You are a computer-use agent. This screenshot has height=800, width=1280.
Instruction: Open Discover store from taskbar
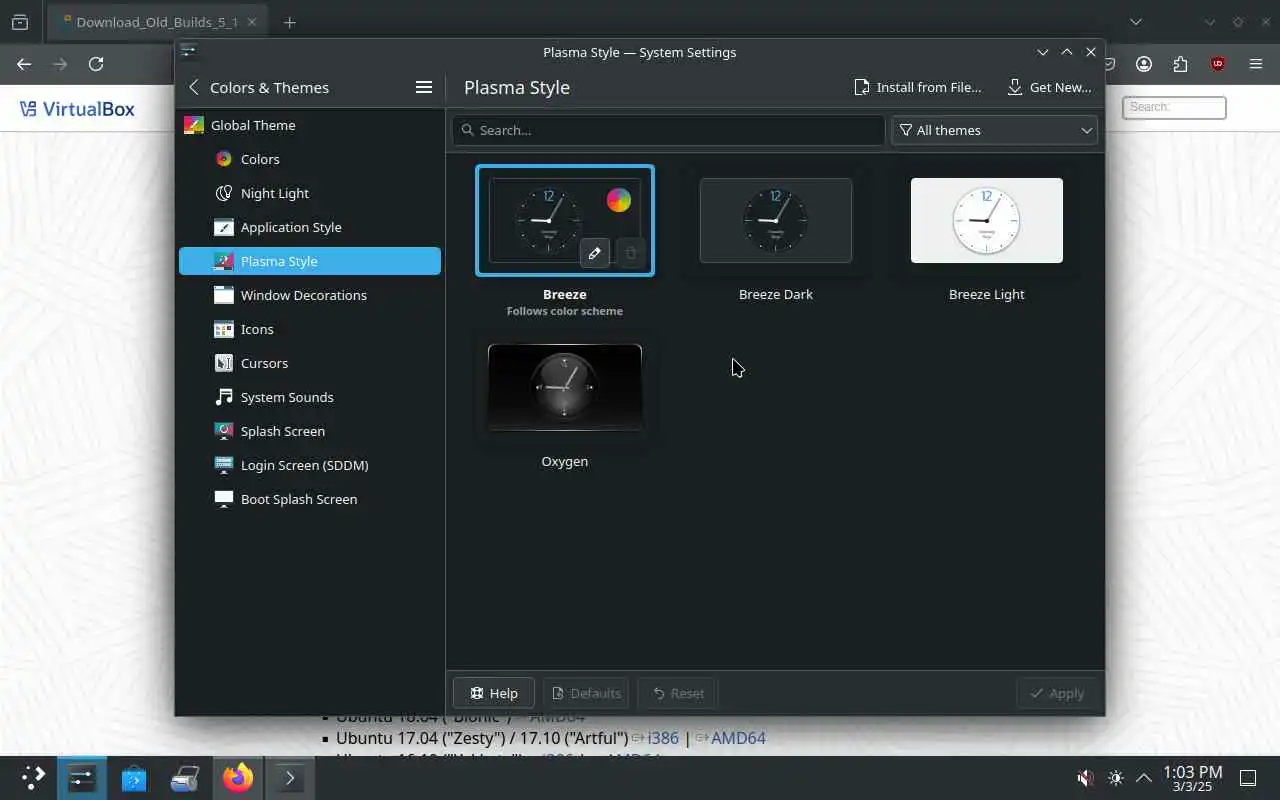pyautogui.click(x=134, y=778)
